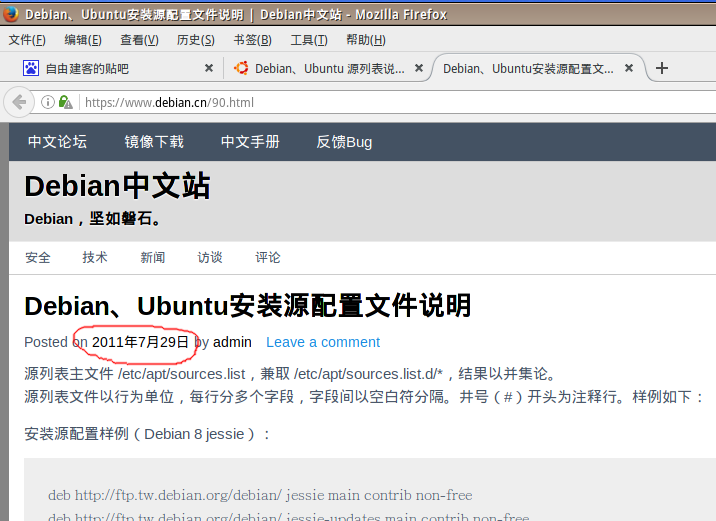Open a new tab with plus button
716x521 pixels.
click(x=662, y=68)
